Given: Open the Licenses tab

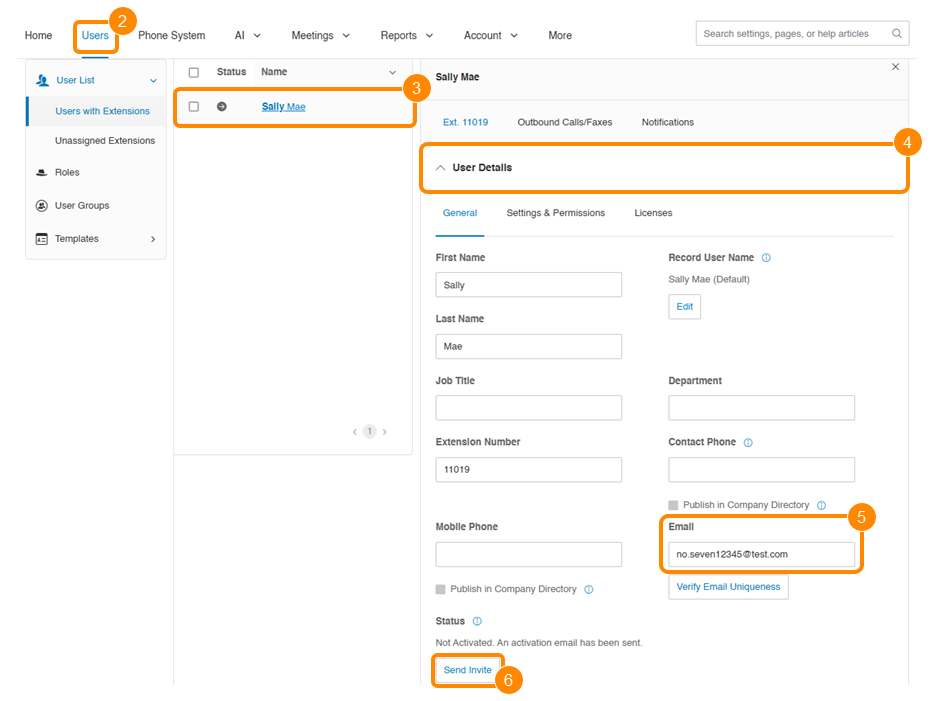Looking at the screenshot, I should click(x=653, y=213).
